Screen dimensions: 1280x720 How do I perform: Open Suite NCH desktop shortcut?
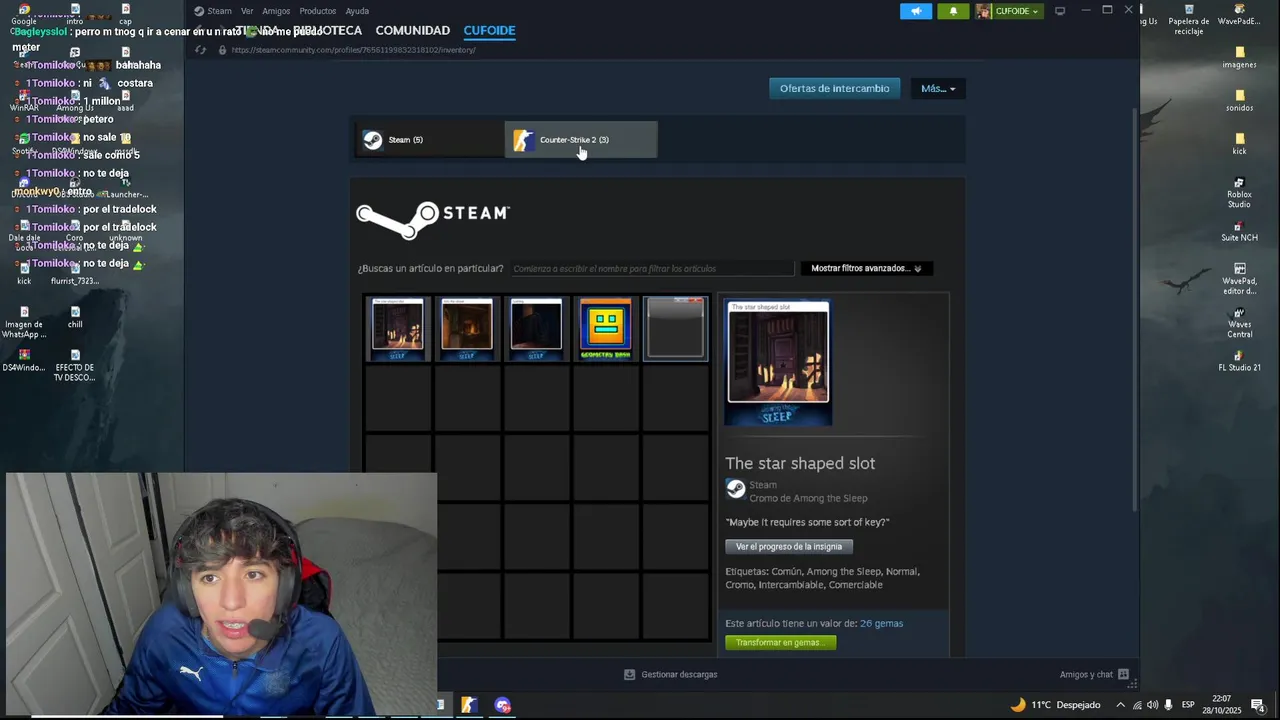coord(1240,231)
